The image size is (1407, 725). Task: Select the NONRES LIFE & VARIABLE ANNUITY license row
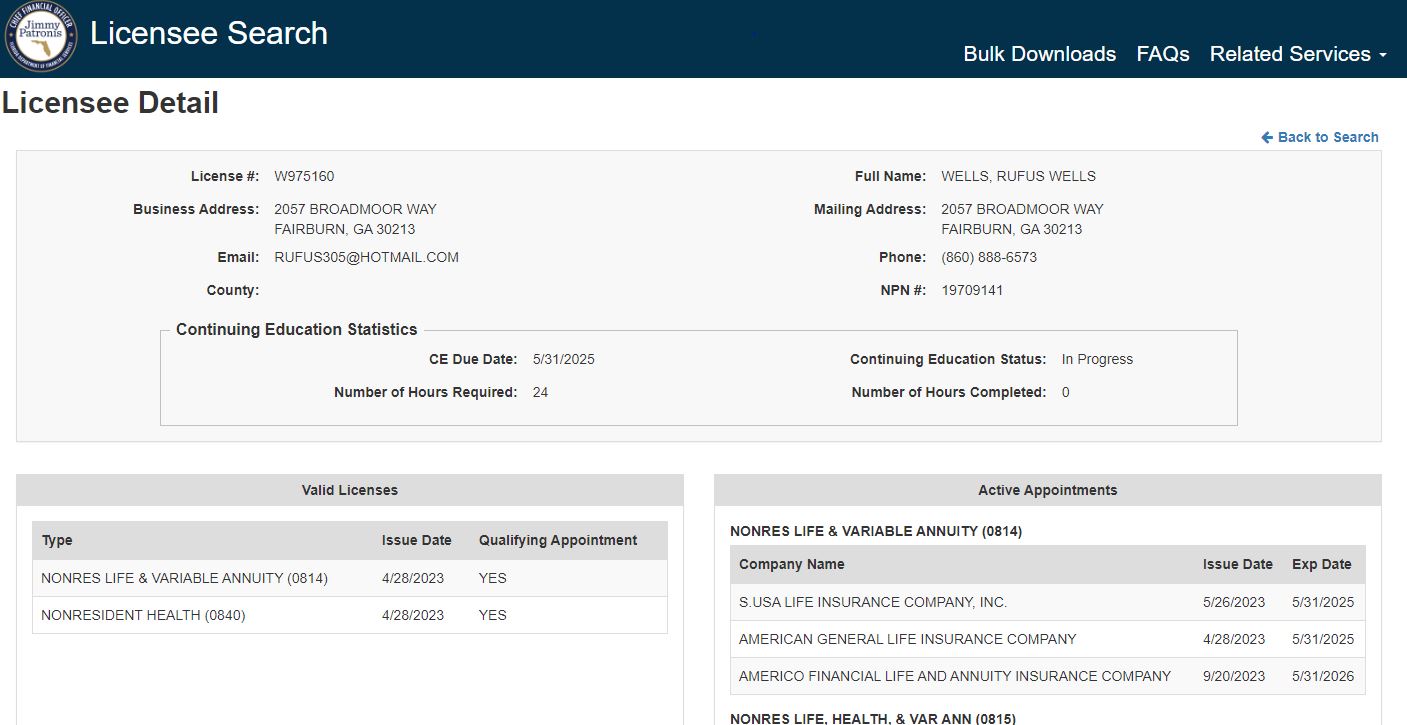[x=184, y=578]
